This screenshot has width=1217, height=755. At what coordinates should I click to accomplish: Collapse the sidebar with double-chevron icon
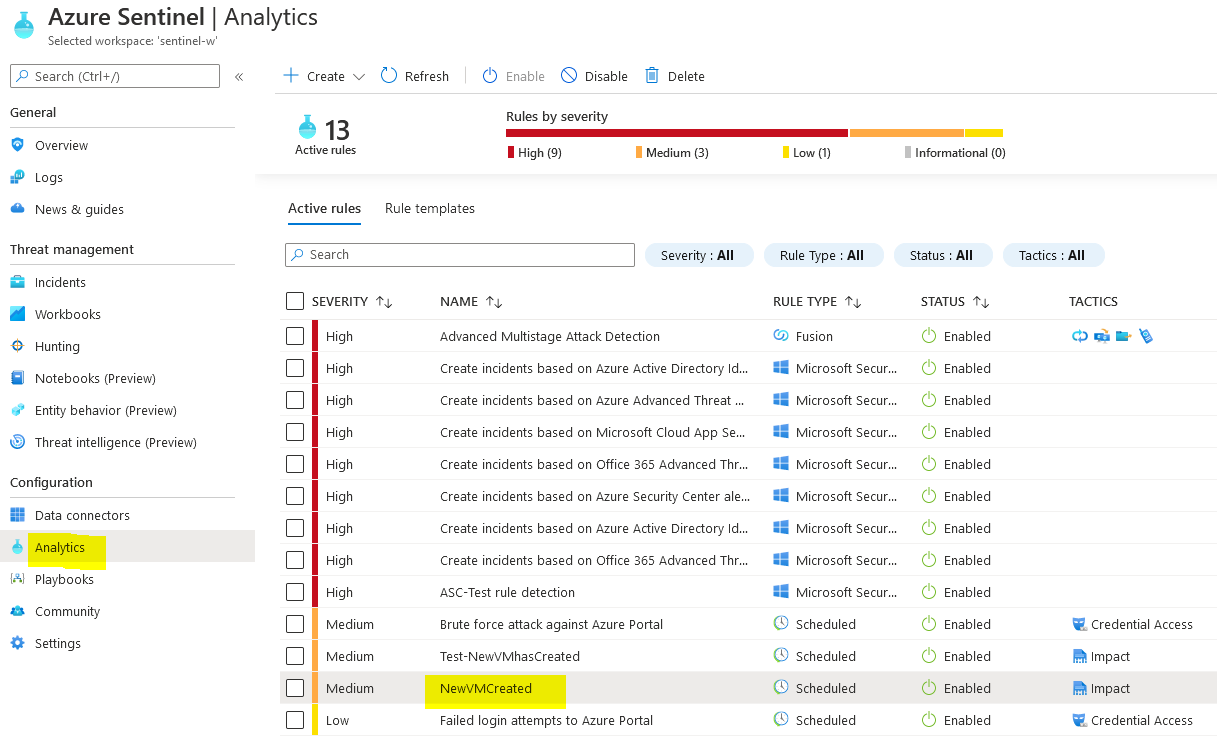click(239, 76)
